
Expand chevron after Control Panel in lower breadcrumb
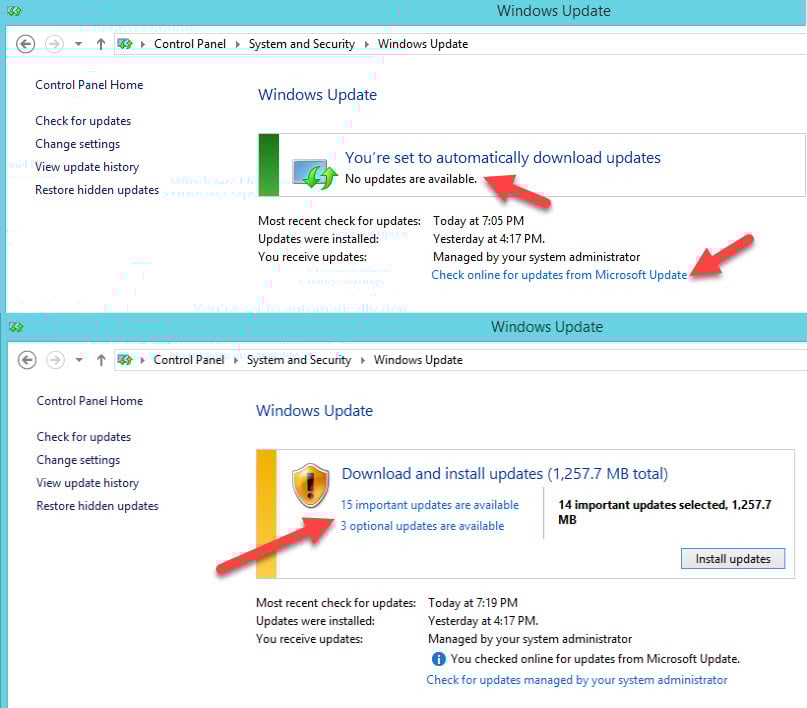pyautogui.click(x=236, y=360)
